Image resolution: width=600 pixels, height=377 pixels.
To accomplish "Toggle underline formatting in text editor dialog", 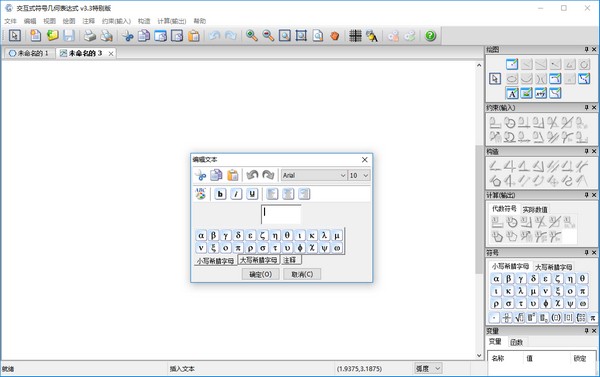I will point(252,194).
